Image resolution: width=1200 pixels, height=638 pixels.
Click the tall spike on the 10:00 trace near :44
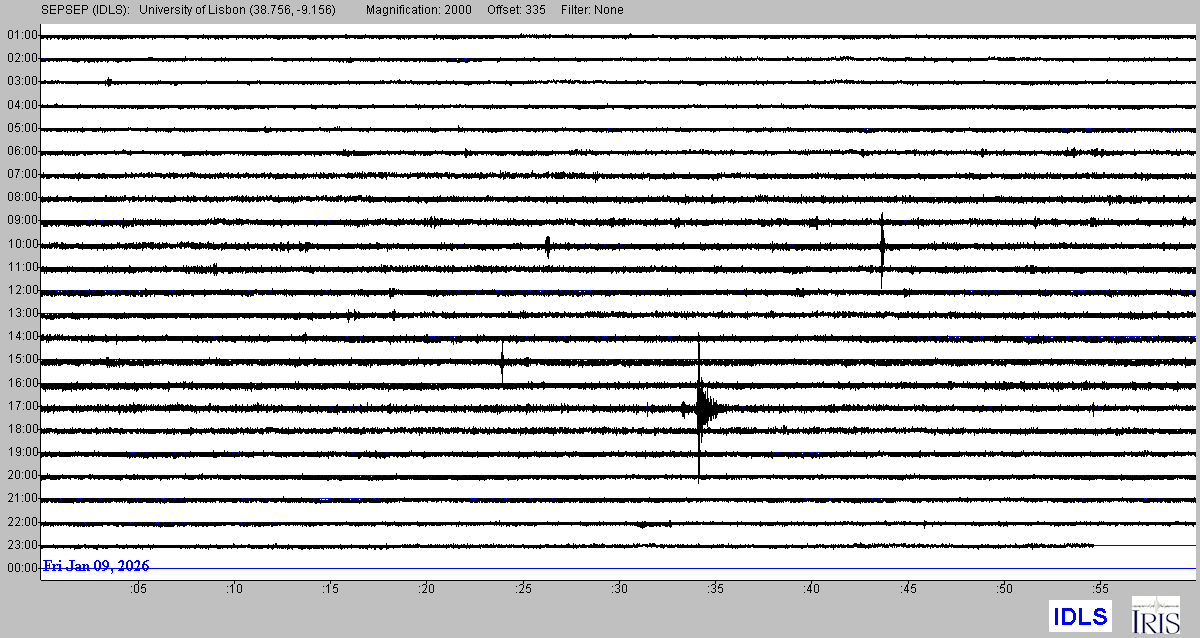[882, 245]
